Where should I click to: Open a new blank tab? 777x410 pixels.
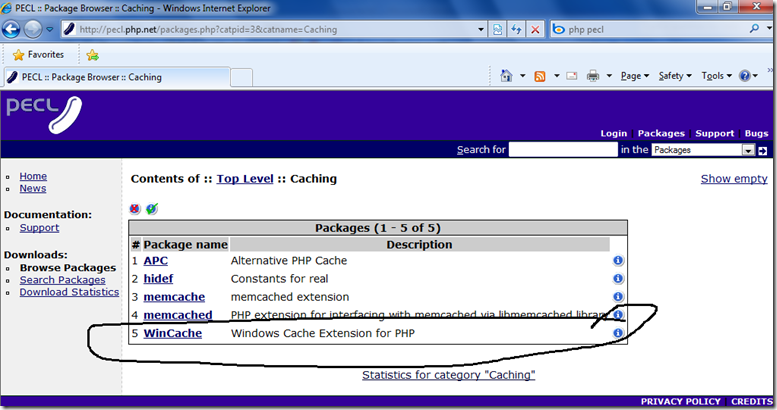(241, 78)
